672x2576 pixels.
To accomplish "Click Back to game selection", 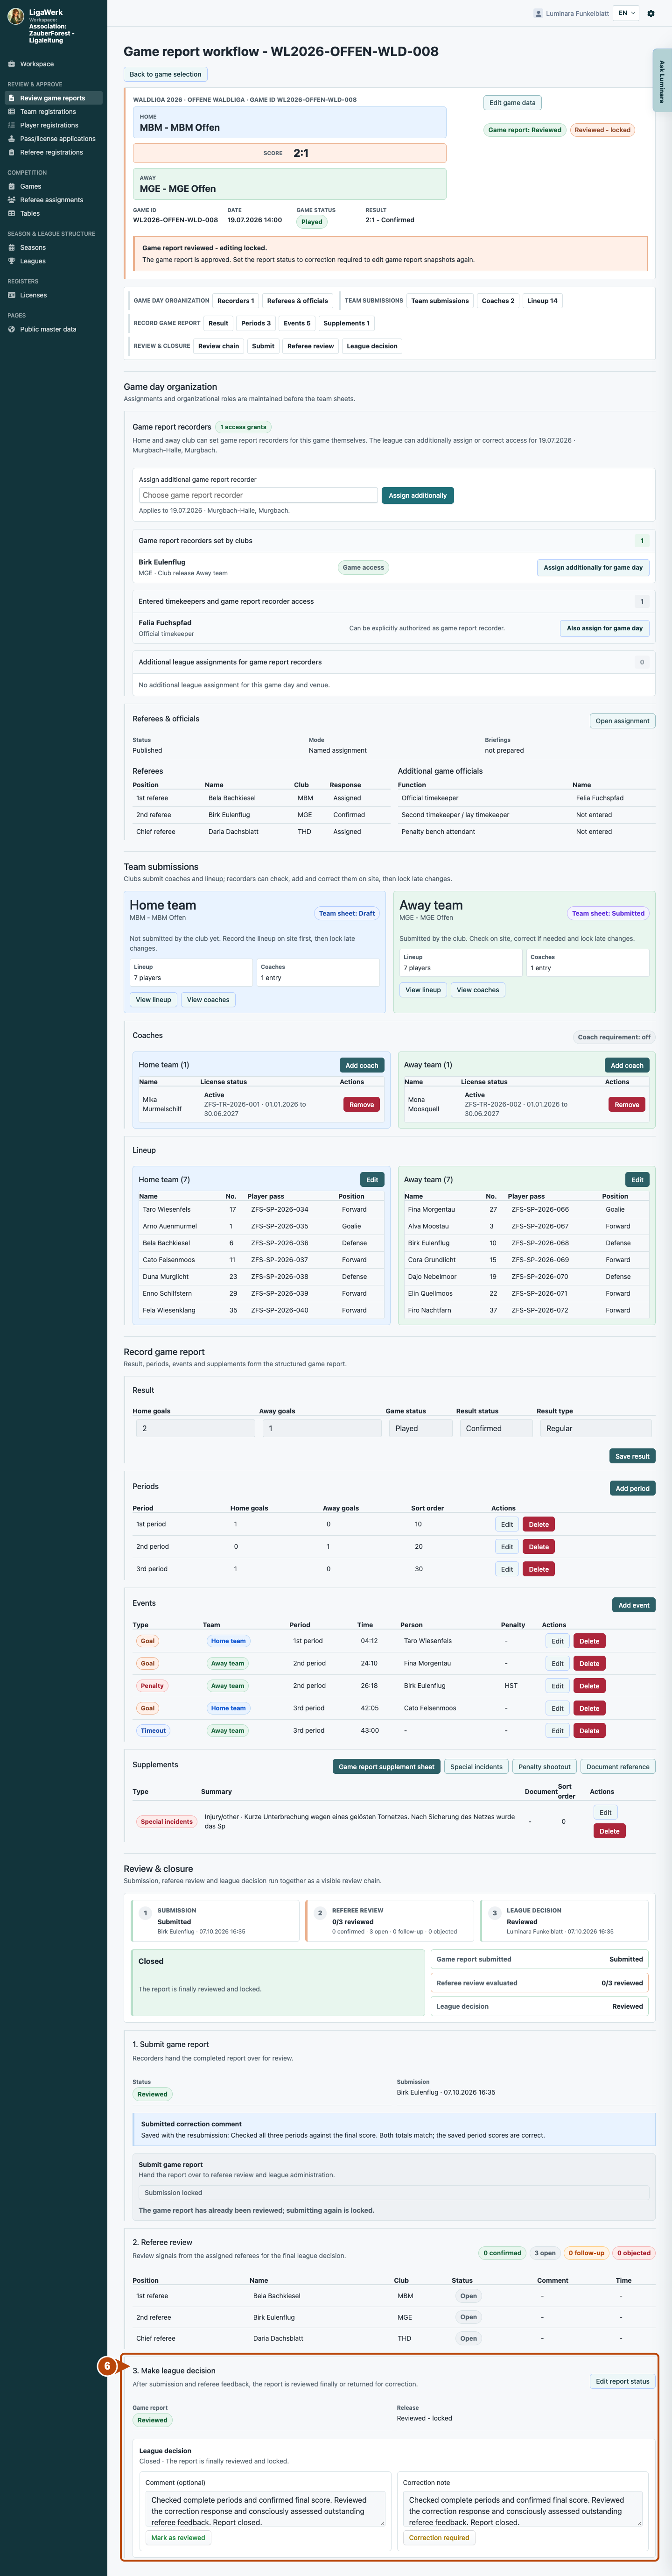I will pyautogui.click(x=165, y=74).
